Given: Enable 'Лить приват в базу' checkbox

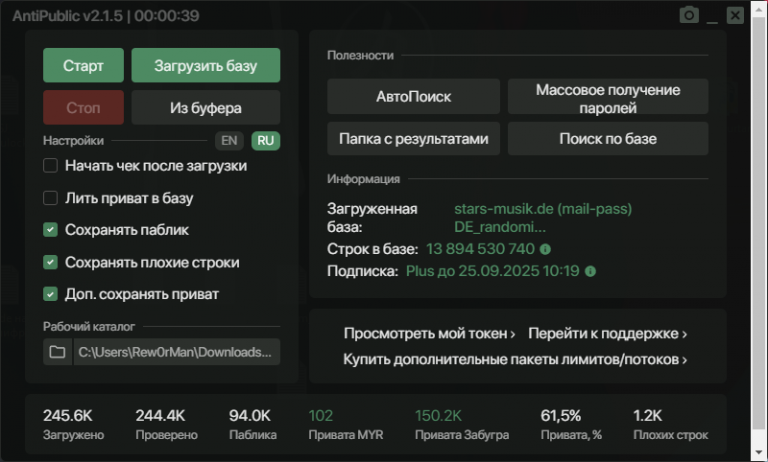Looking at the screenshot, I should (50, 198).
